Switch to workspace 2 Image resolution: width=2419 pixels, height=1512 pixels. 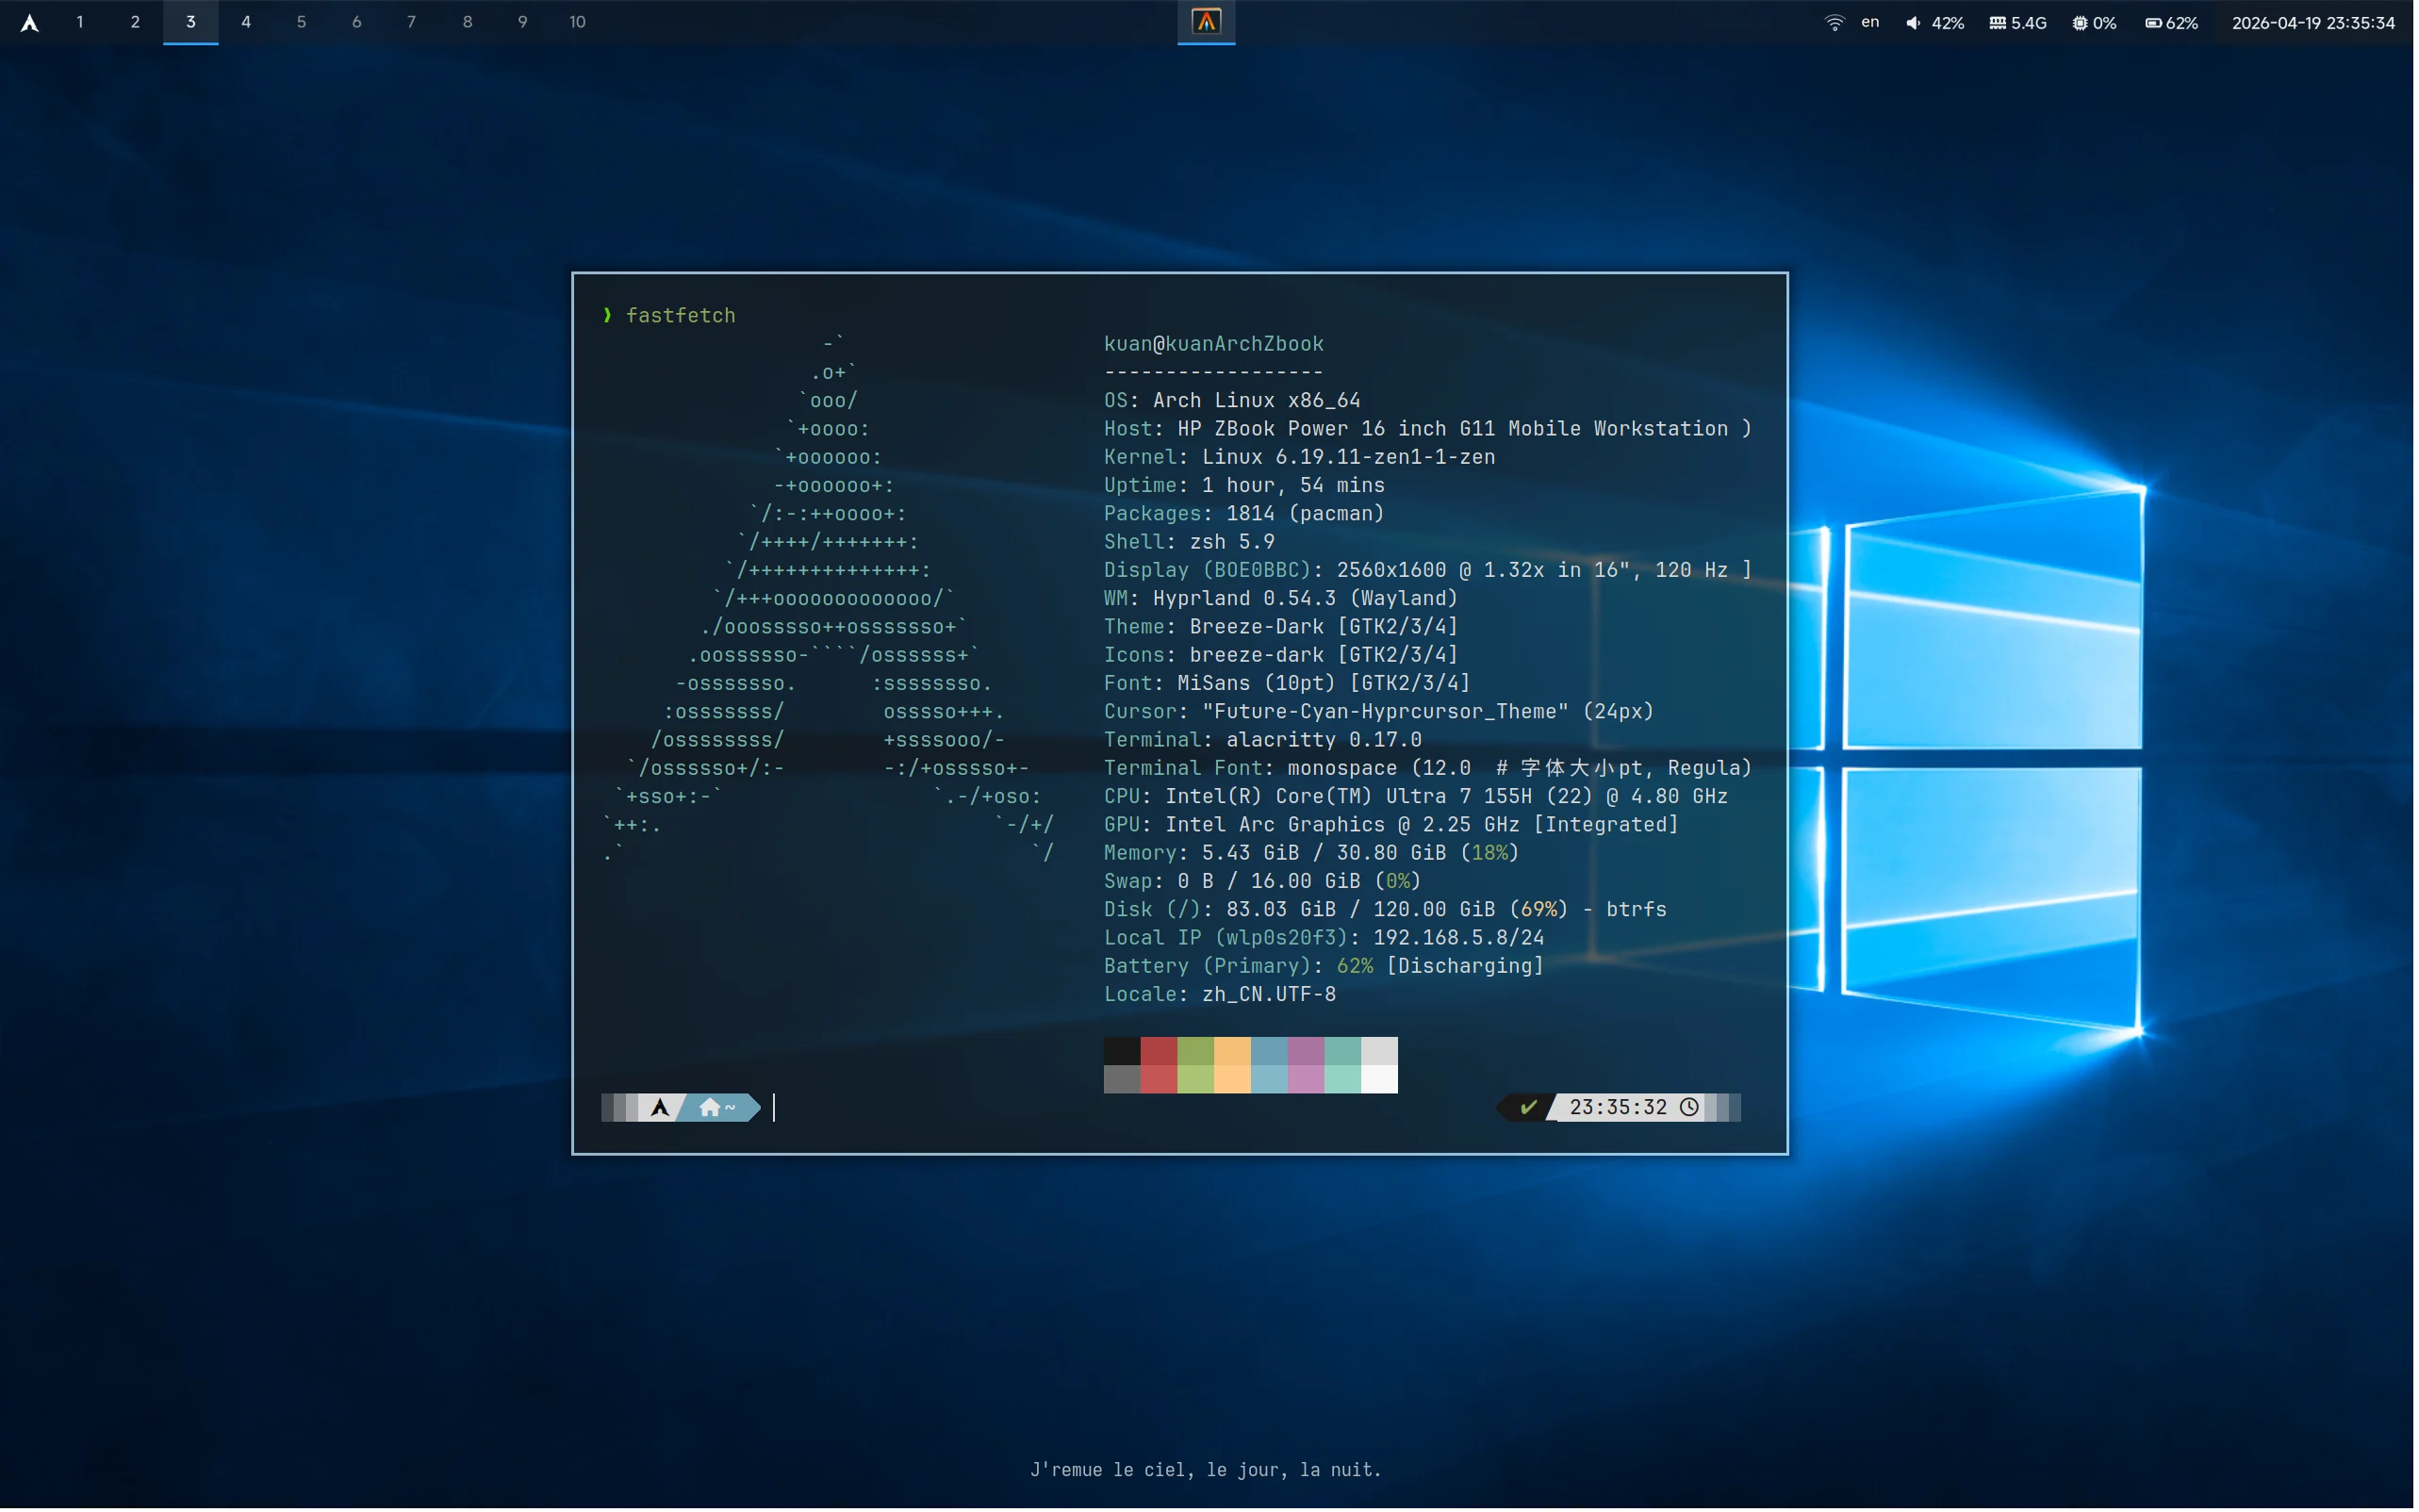click(x=135, y=22)
